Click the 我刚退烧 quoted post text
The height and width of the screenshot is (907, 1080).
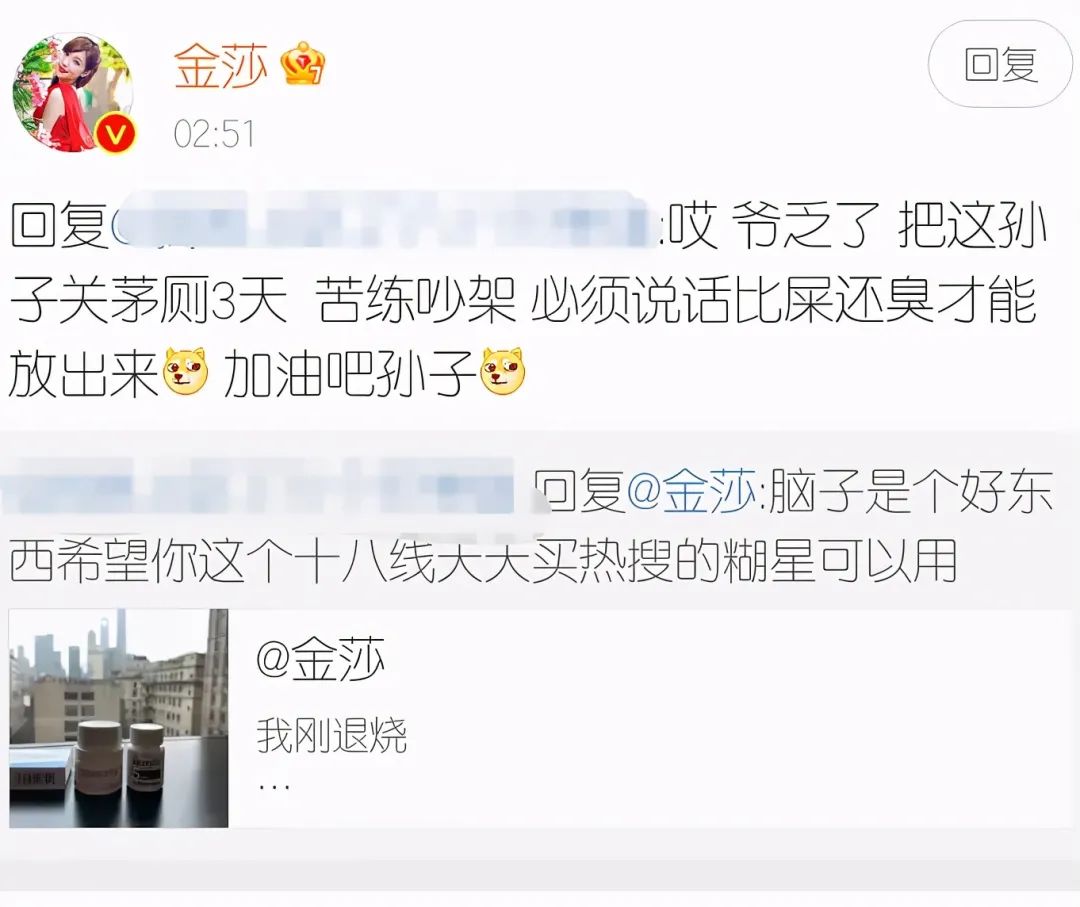point(332,736)
